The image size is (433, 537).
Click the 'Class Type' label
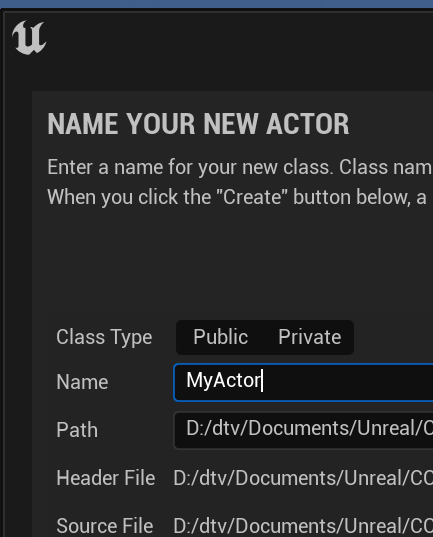[x=104, y=337]
